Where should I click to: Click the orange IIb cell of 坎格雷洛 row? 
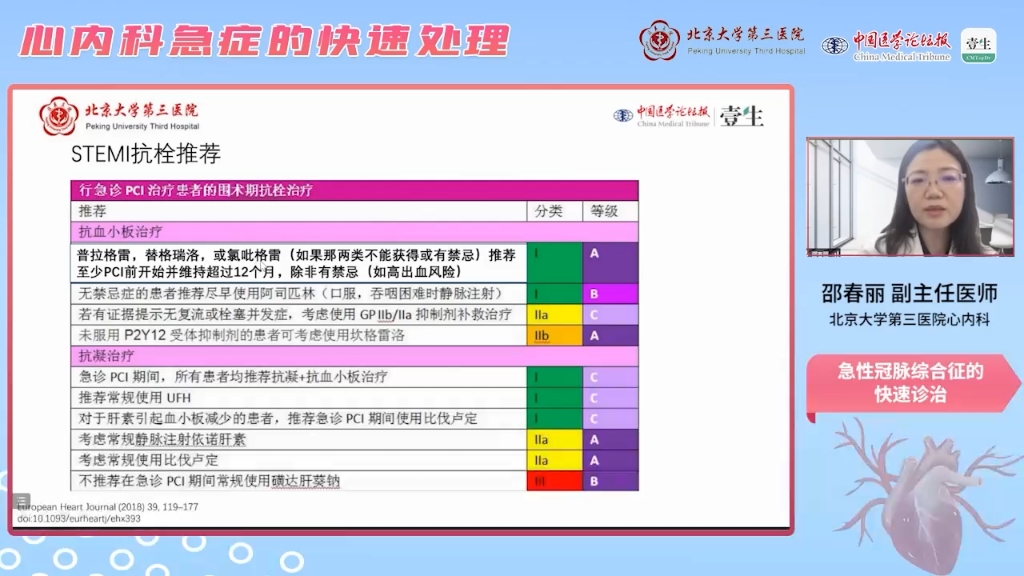(554, 335)
